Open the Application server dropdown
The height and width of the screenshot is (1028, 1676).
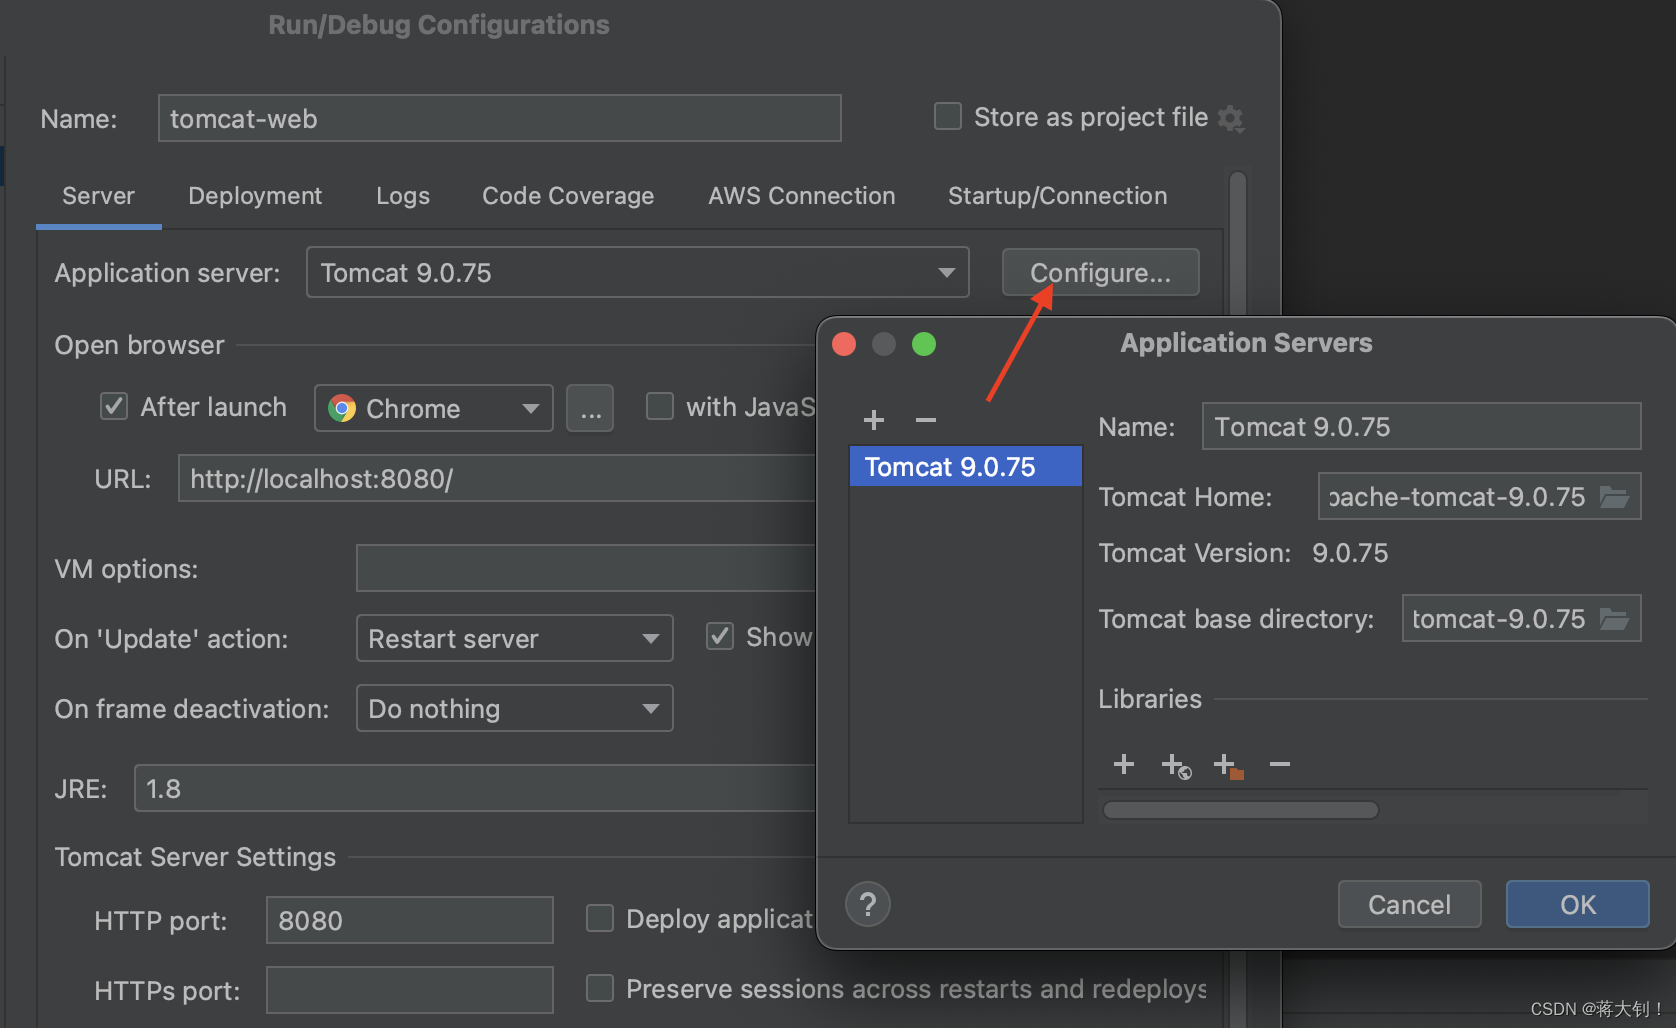tap(638, 272)
